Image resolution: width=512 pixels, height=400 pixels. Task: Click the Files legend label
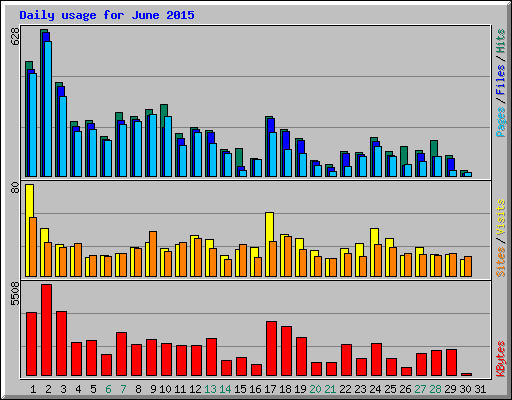pyautogui.click(x=501, y=80)
